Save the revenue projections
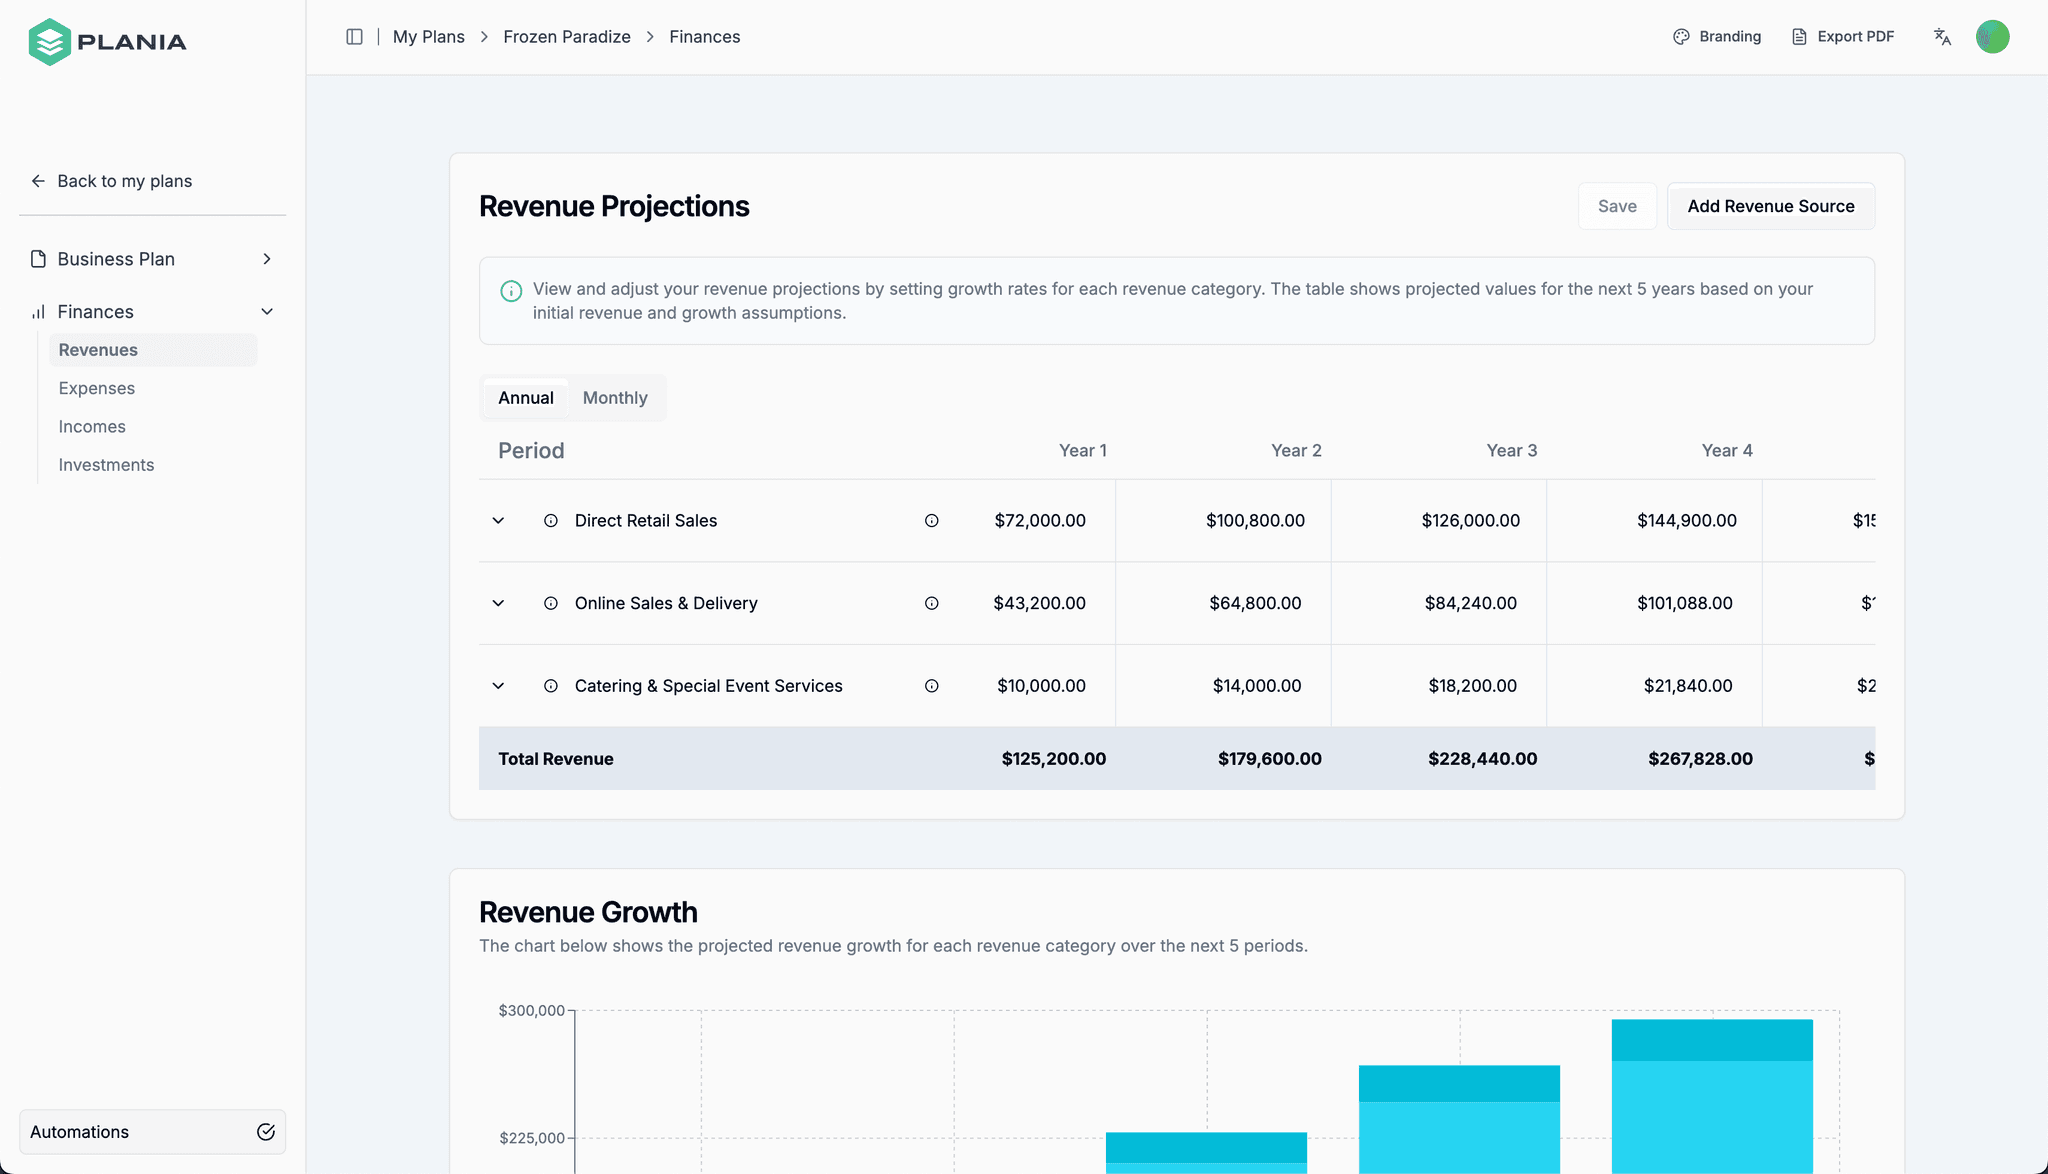 click(1617, 206)
